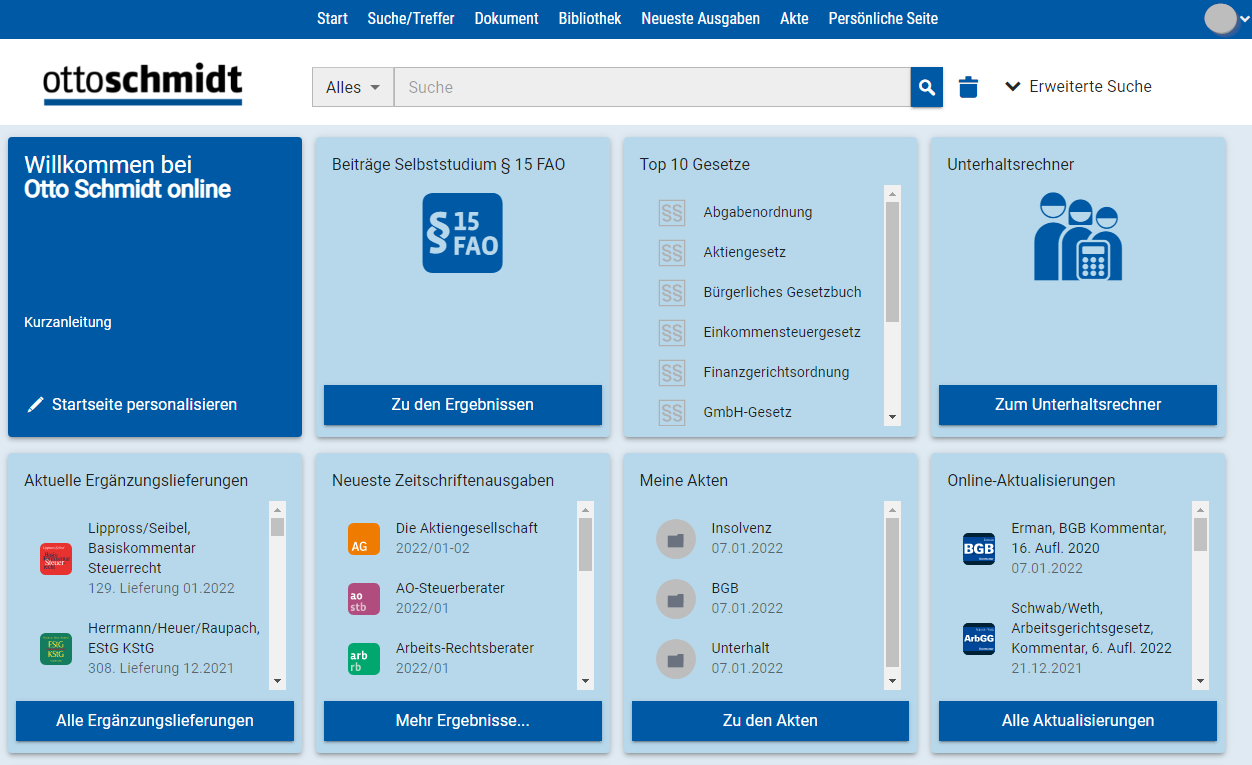This screenshot has width=1252, height=765.
Task: Click paragraph icon next to Abgabenordnung
Action: pos(672,212)
